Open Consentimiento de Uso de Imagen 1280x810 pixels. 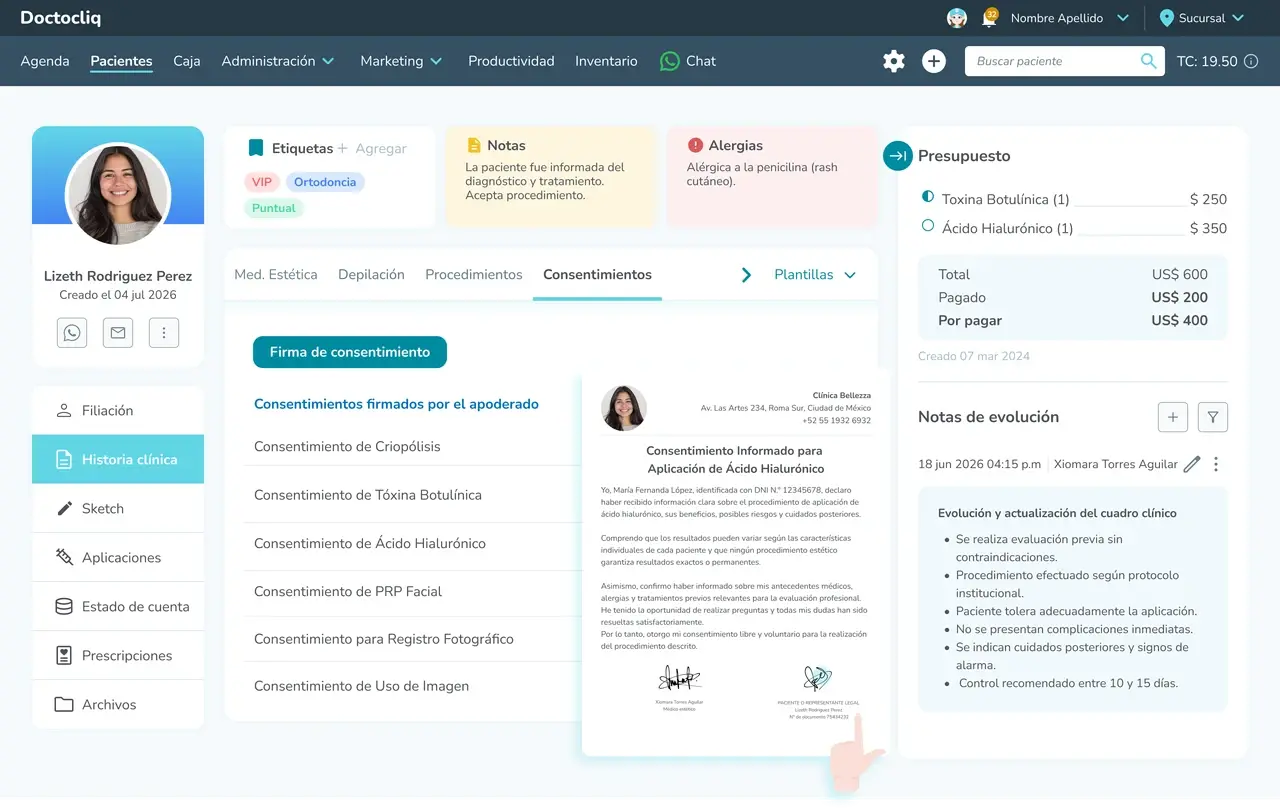coord(361,686)
